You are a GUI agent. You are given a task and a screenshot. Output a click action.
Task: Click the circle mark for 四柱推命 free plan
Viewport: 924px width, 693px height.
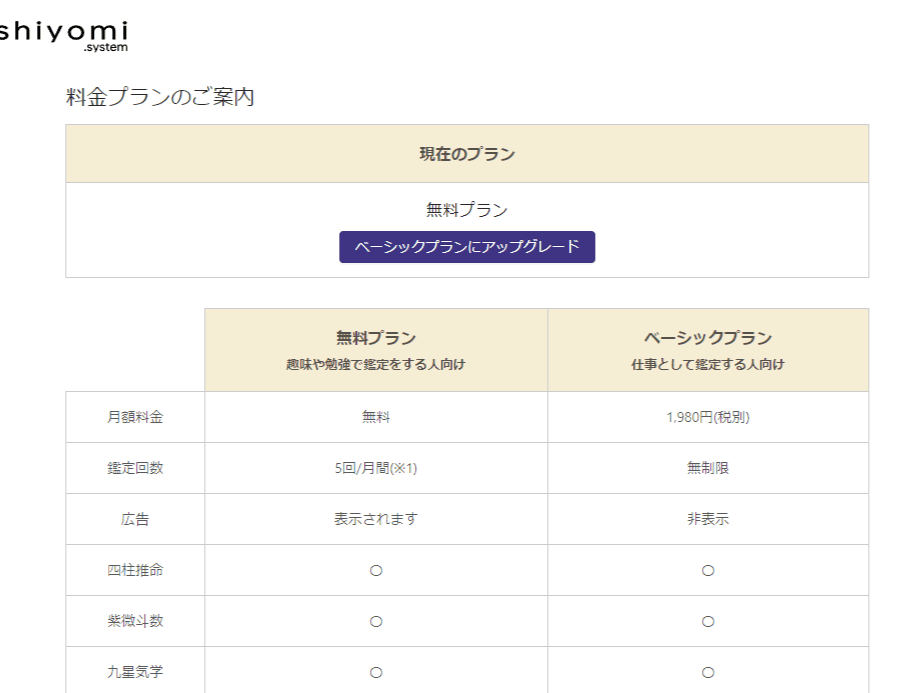click(375, 570)
